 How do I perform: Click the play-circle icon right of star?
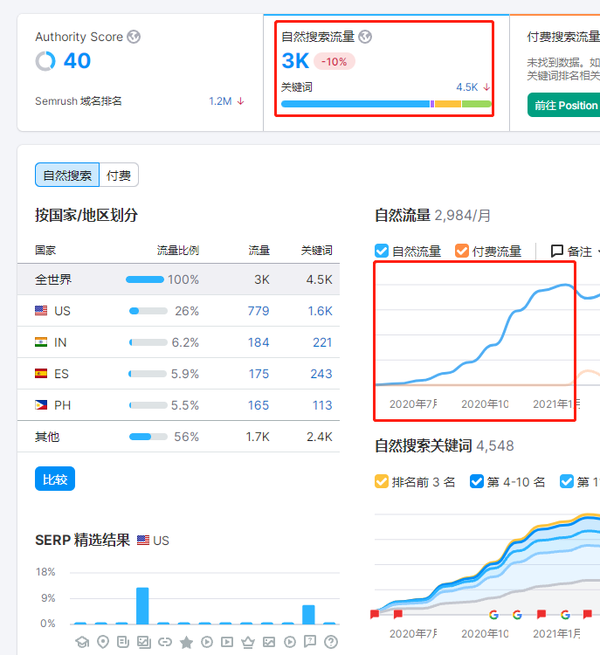tap(207, 642)
